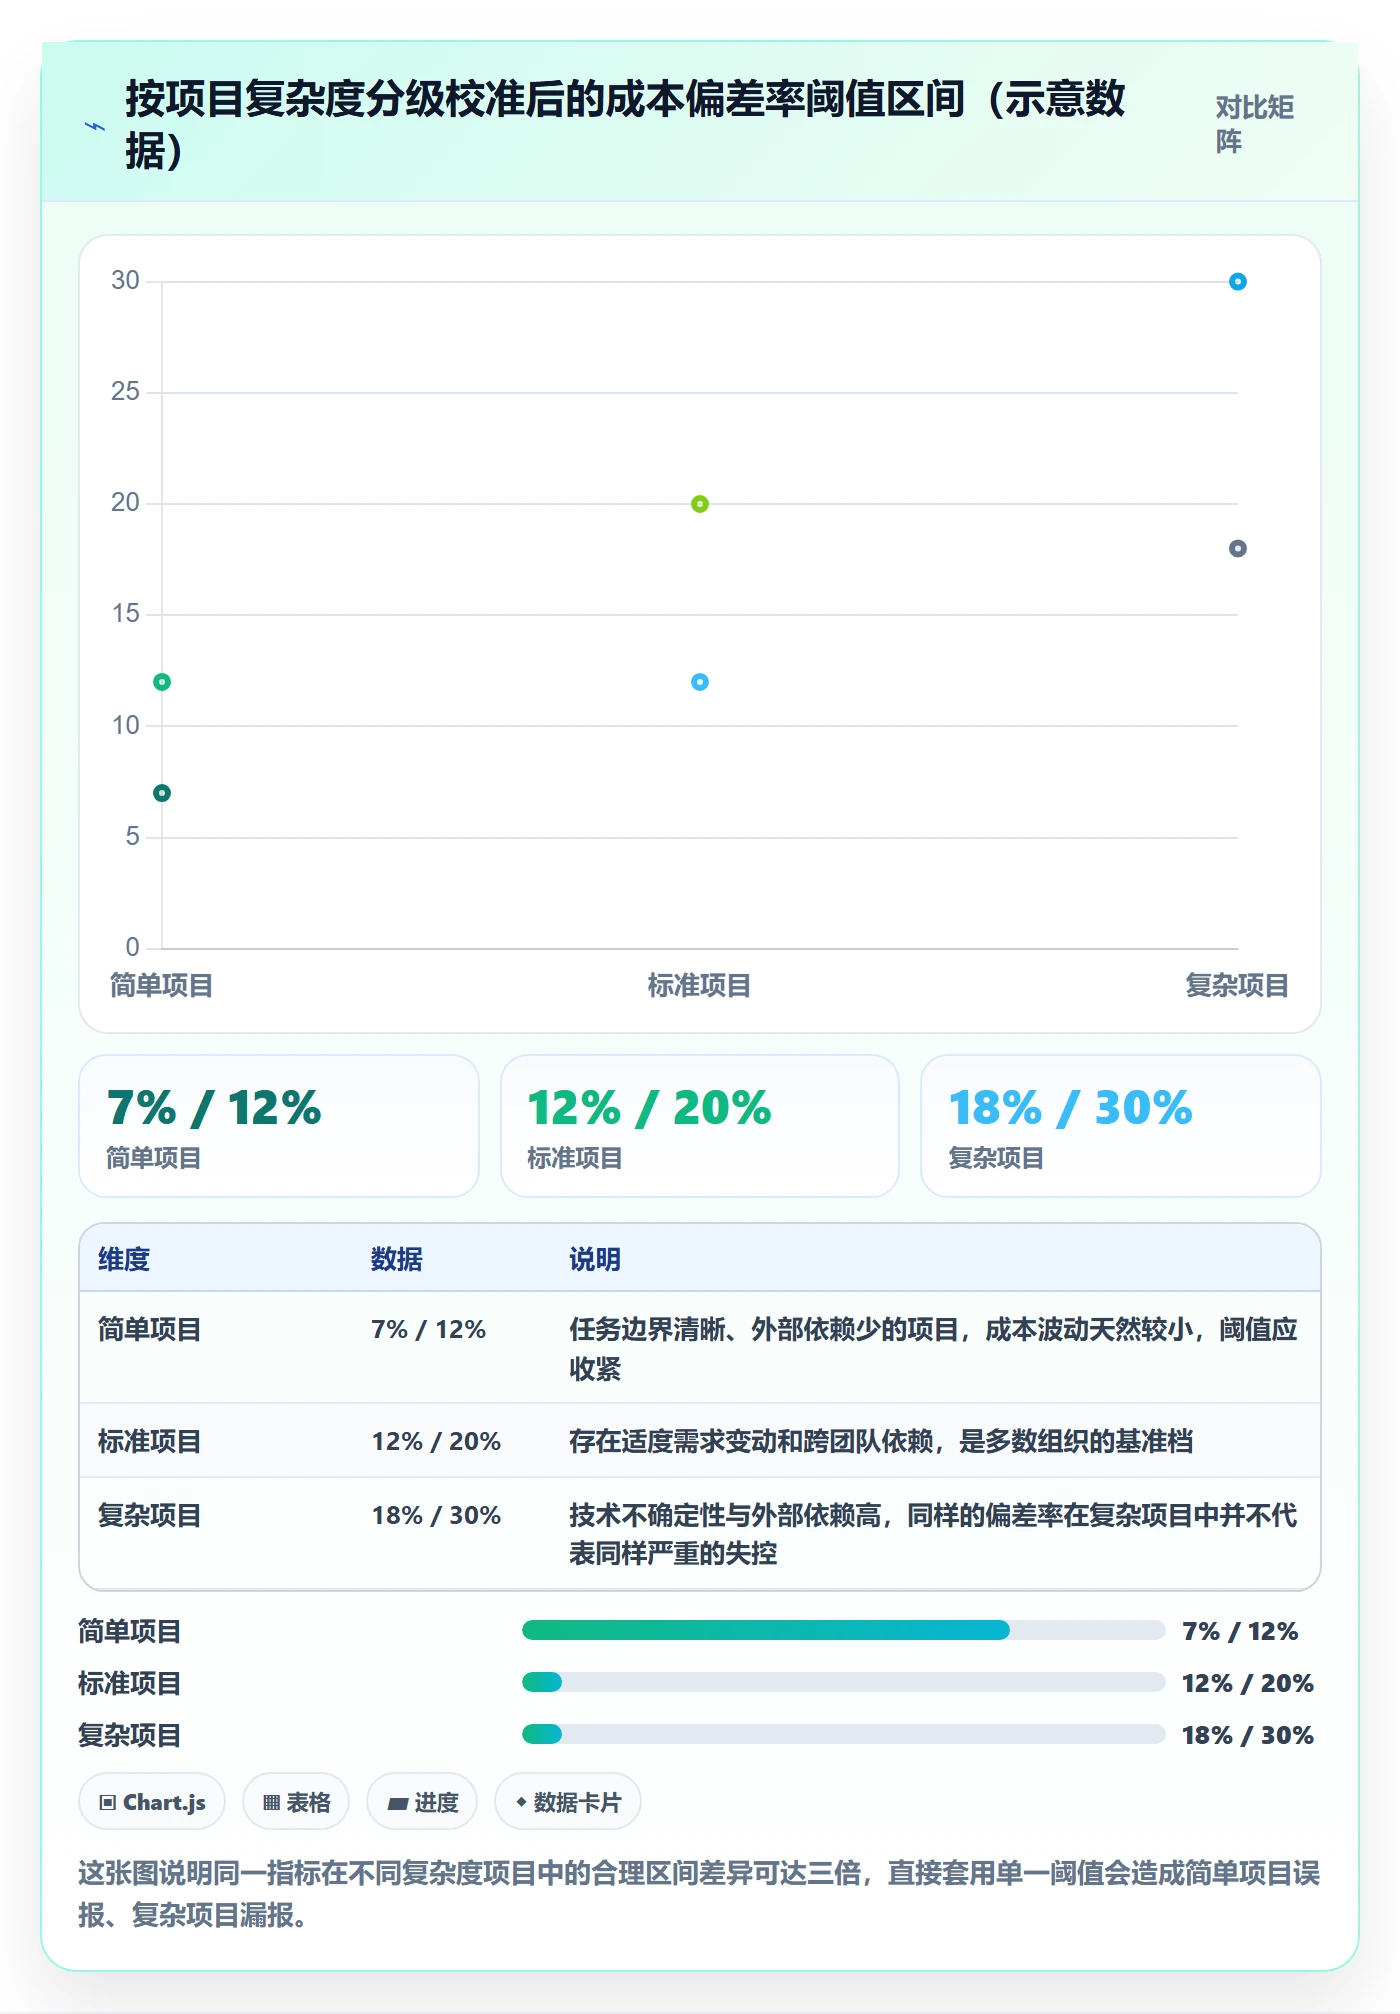Click the lightning icon beside the title

[x=95, y=127]
